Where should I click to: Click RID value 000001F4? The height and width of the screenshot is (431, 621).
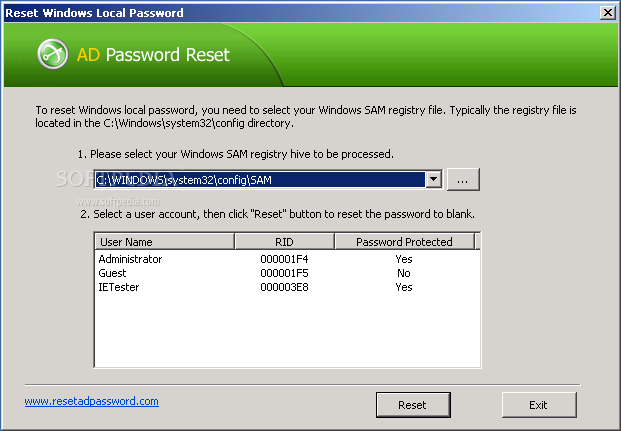click(284, 259)
